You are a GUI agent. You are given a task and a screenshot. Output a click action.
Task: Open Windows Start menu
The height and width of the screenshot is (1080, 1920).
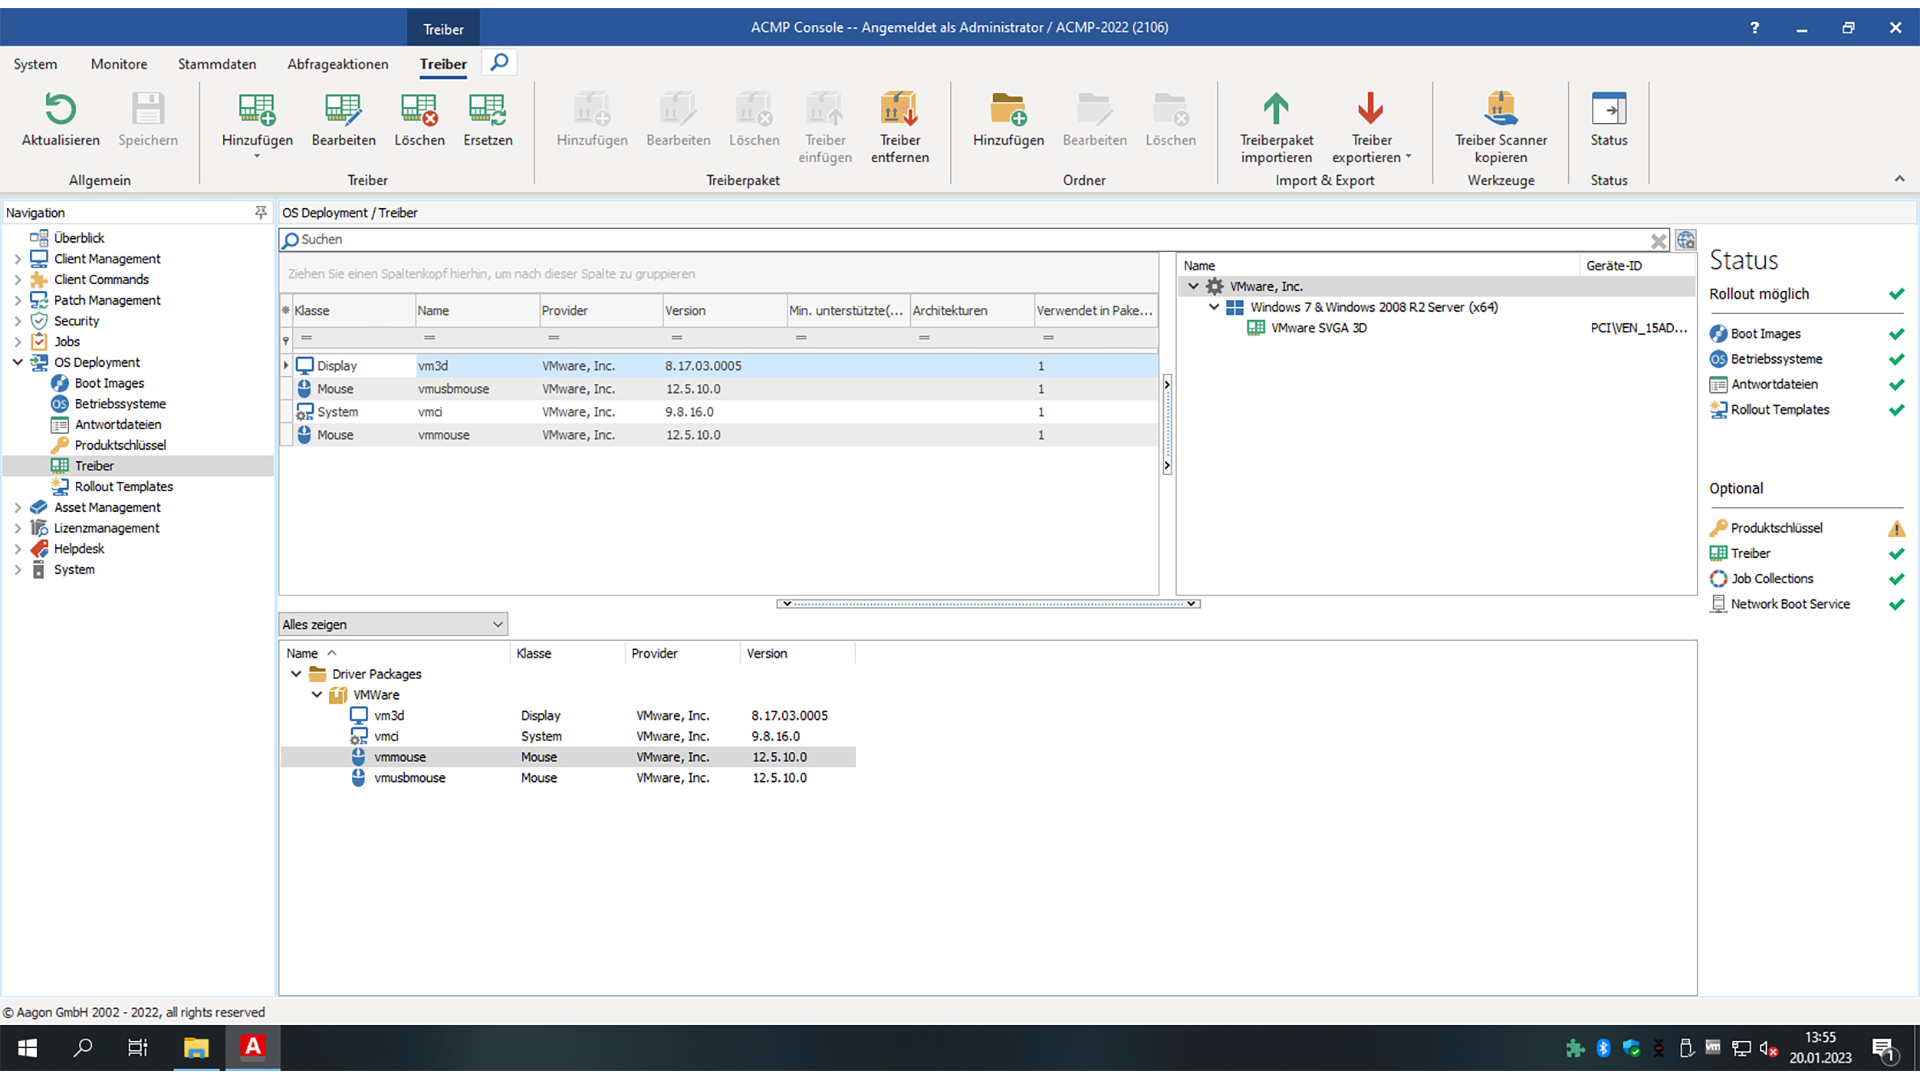28,1047
